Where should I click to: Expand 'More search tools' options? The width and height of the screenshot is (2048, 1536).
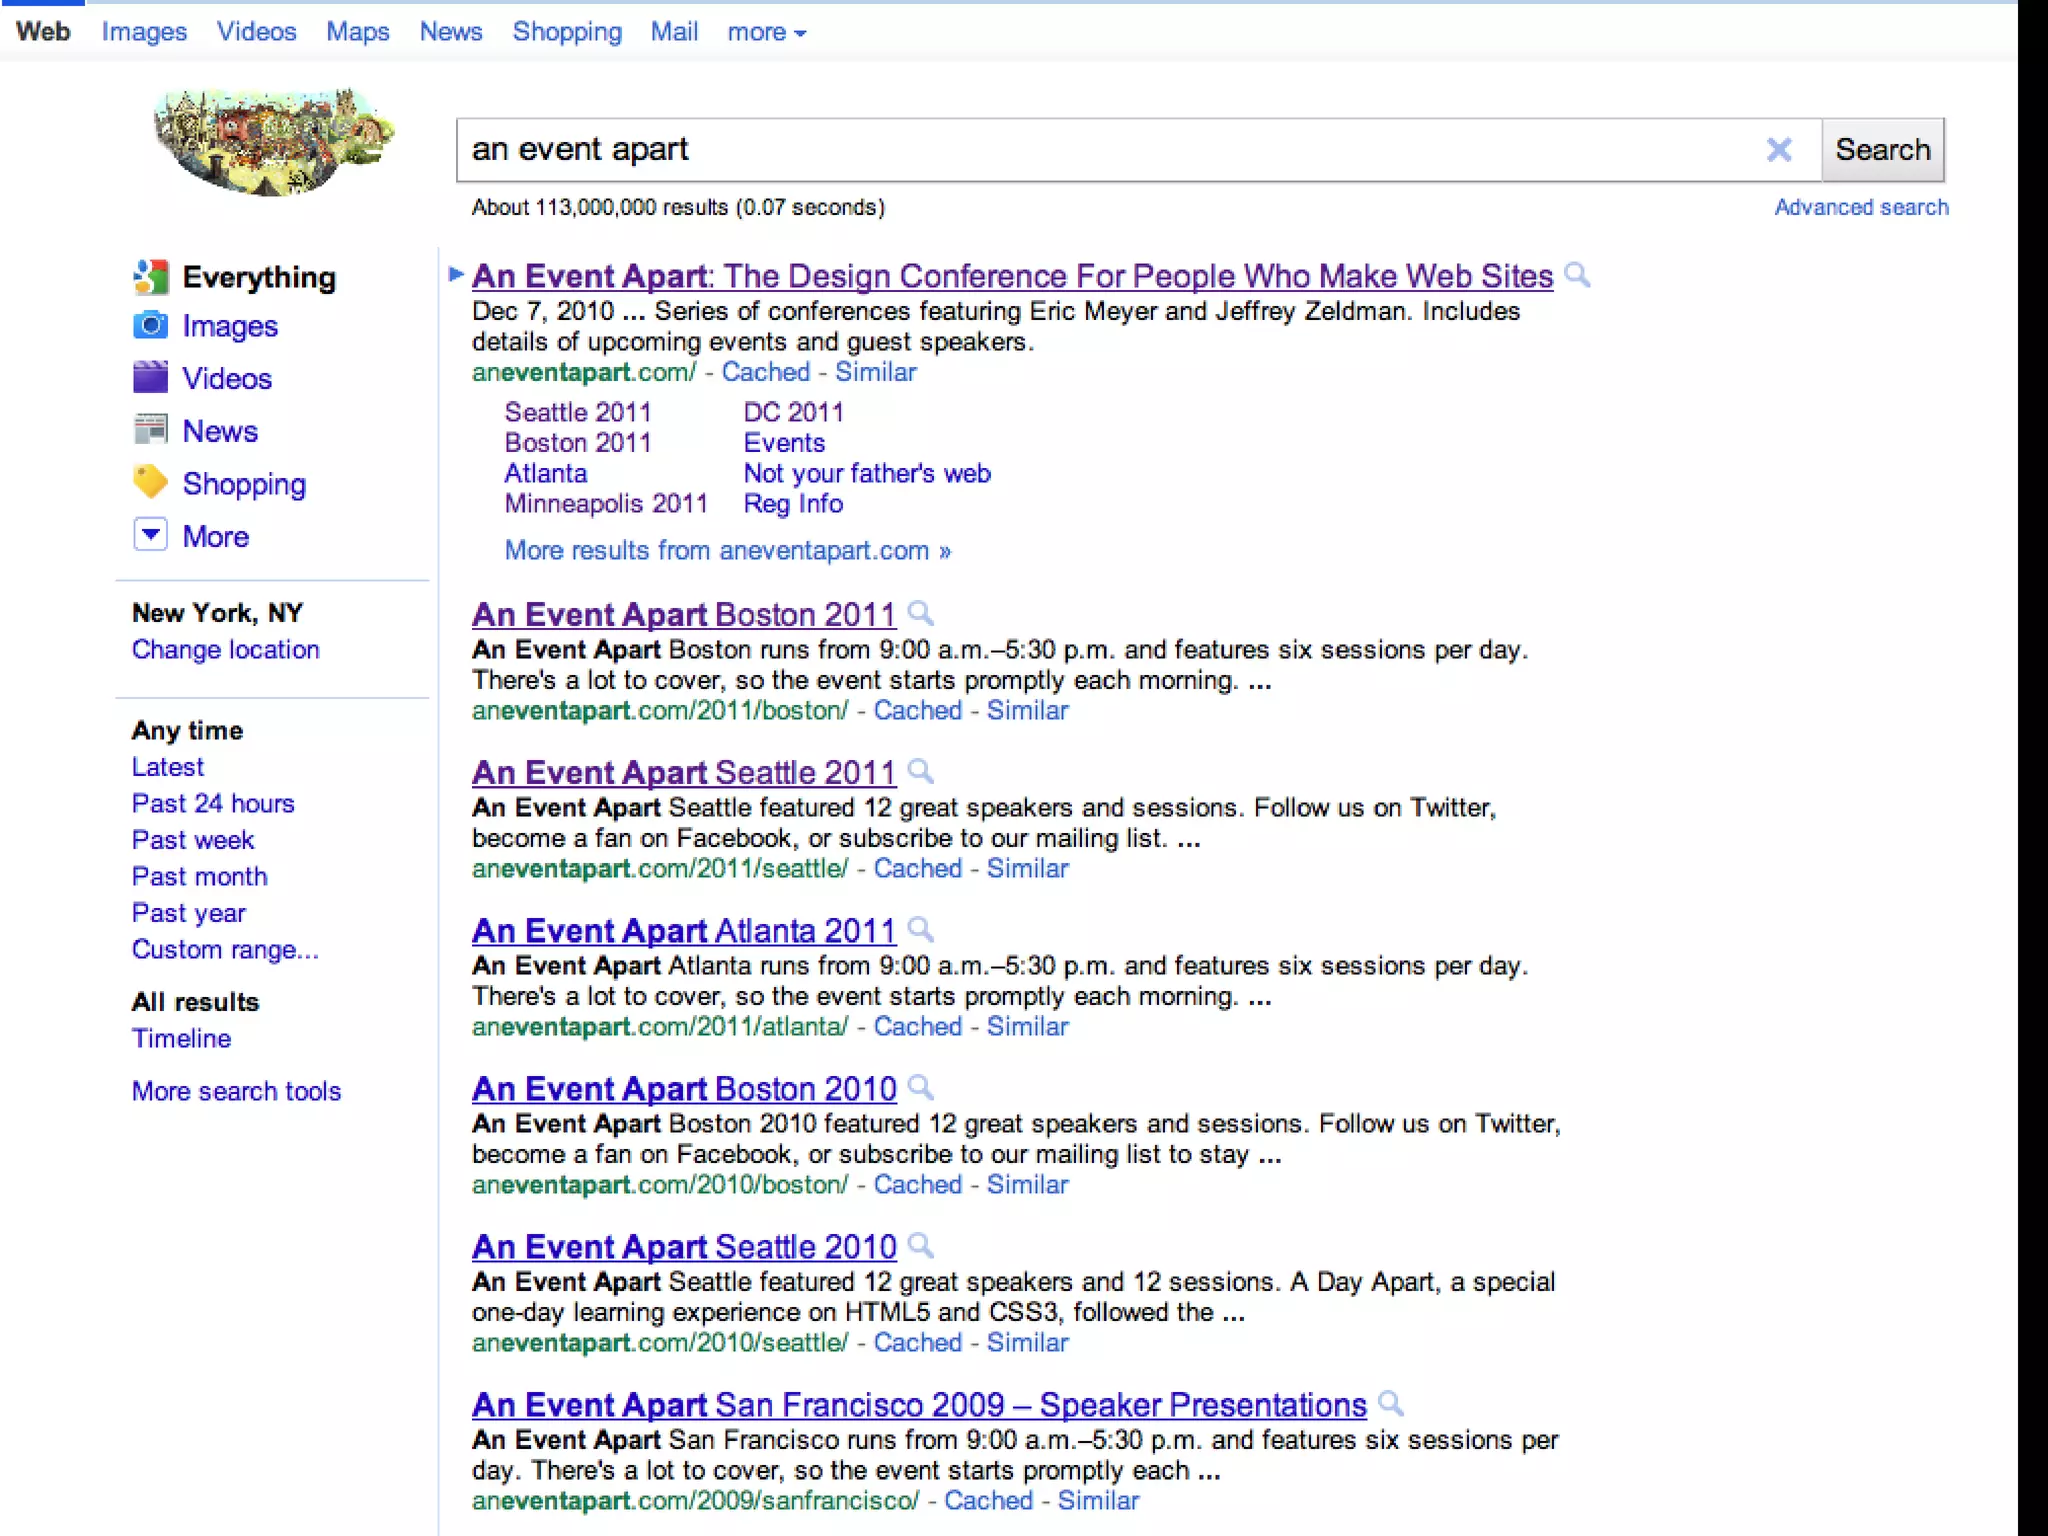point(236,1091)
